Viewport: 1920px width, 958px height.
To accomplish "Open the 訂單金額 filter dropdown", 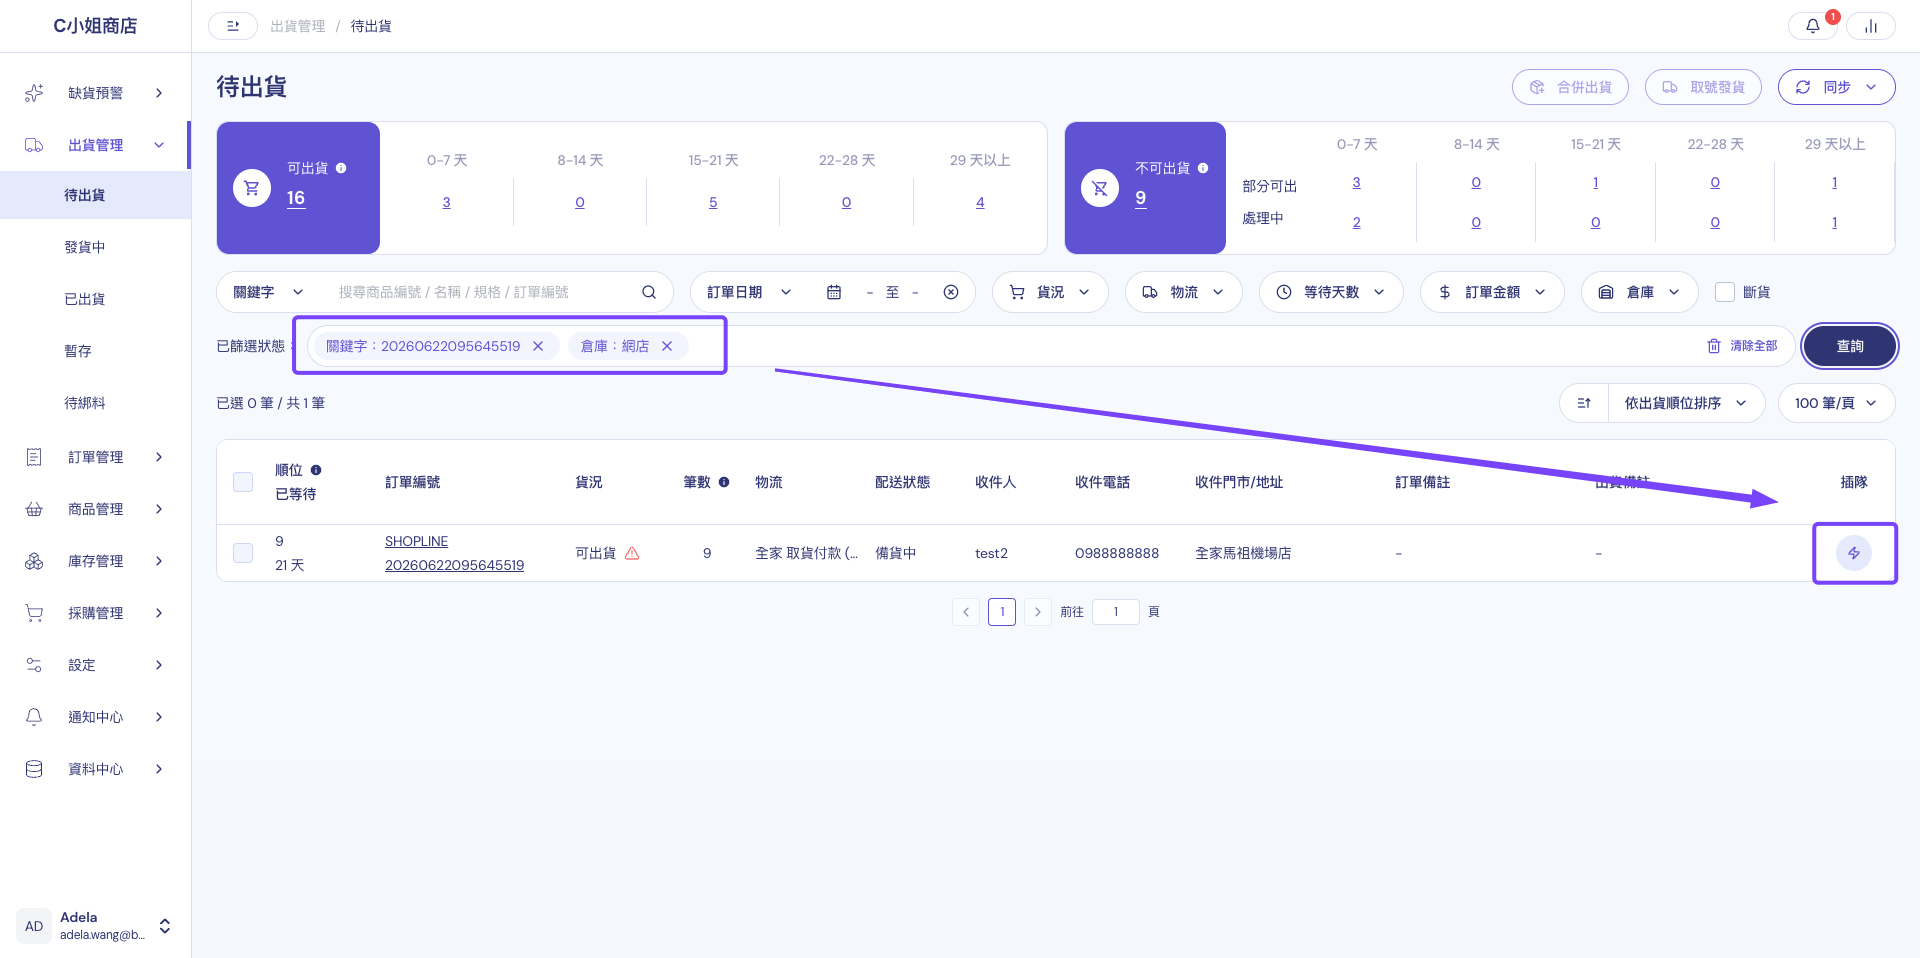I will pos(1492,292).
